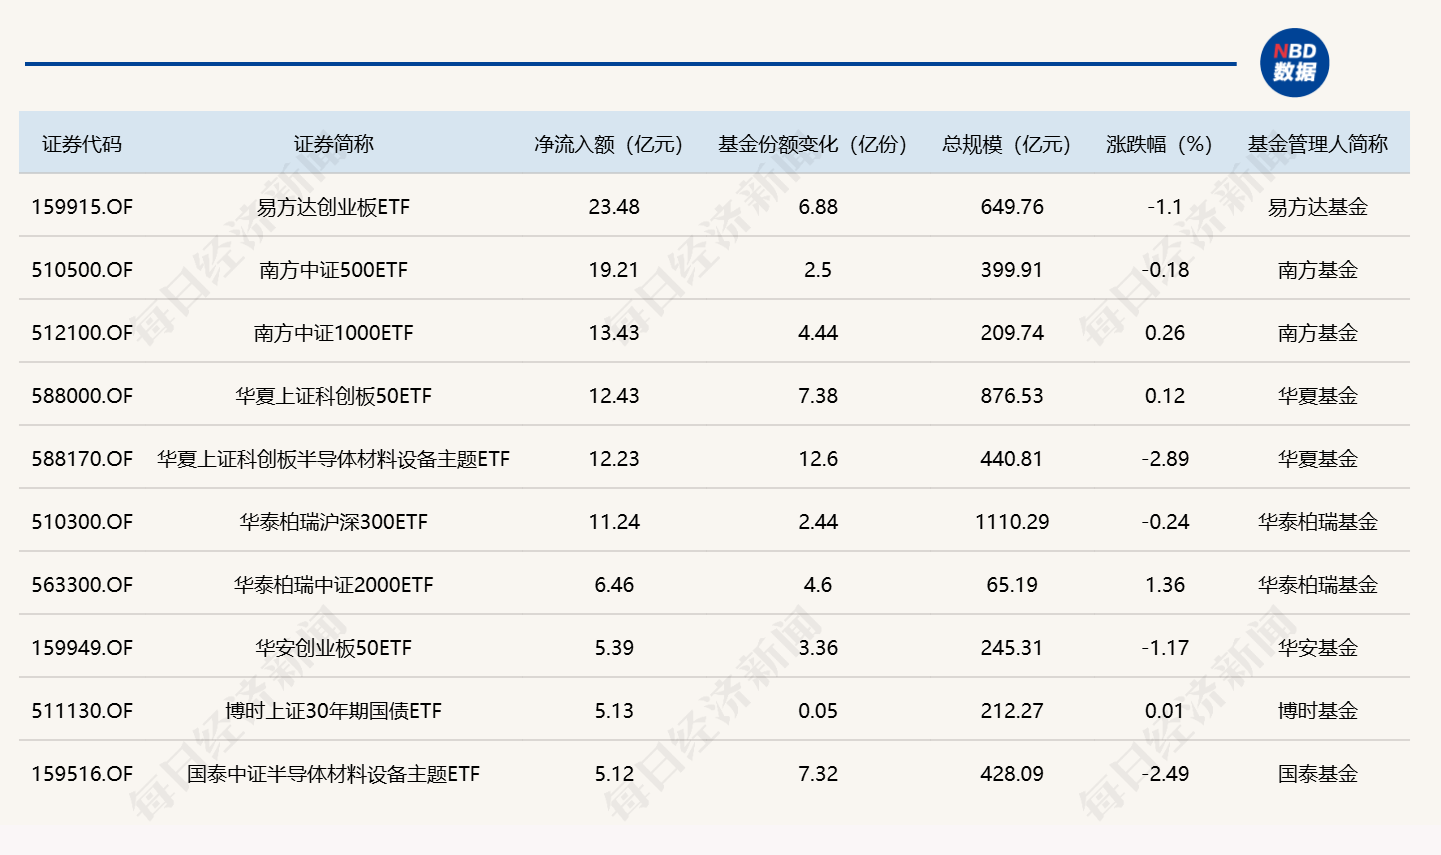1441x855 pixels.
Task: Click share change value 7.32
Action: point(818,774)
